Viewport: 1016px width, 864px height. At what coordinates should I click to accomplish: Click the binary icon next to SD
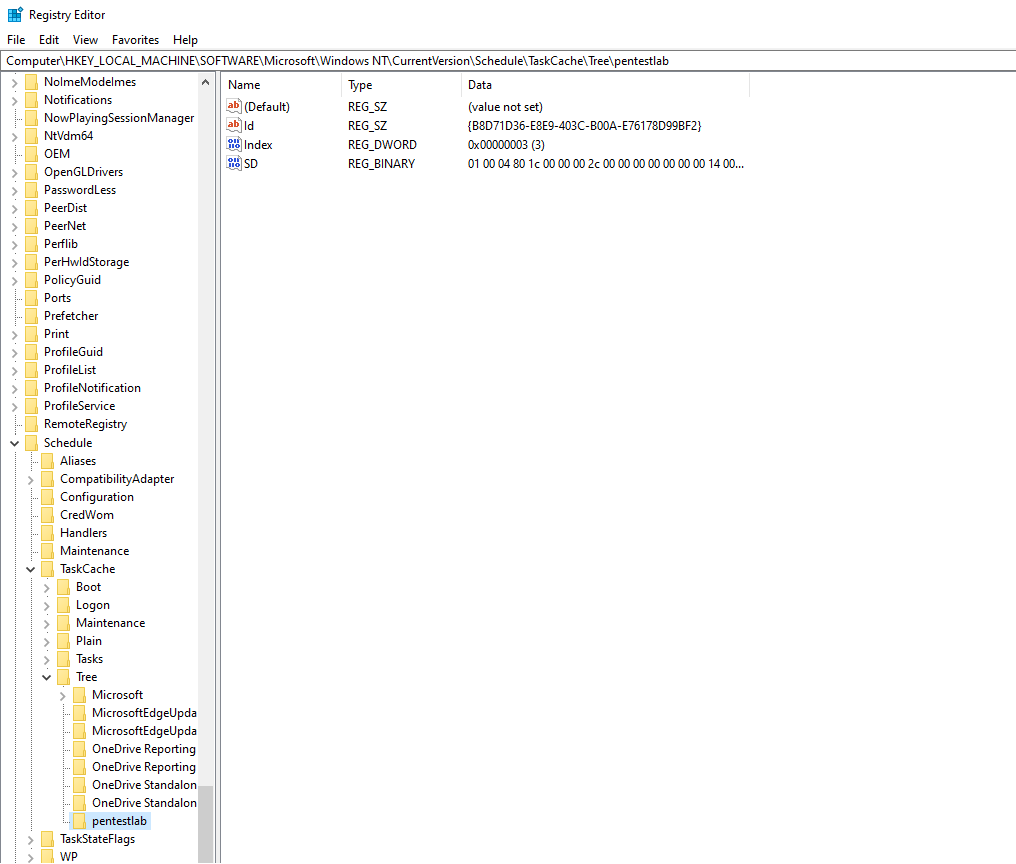pos(235,163)
